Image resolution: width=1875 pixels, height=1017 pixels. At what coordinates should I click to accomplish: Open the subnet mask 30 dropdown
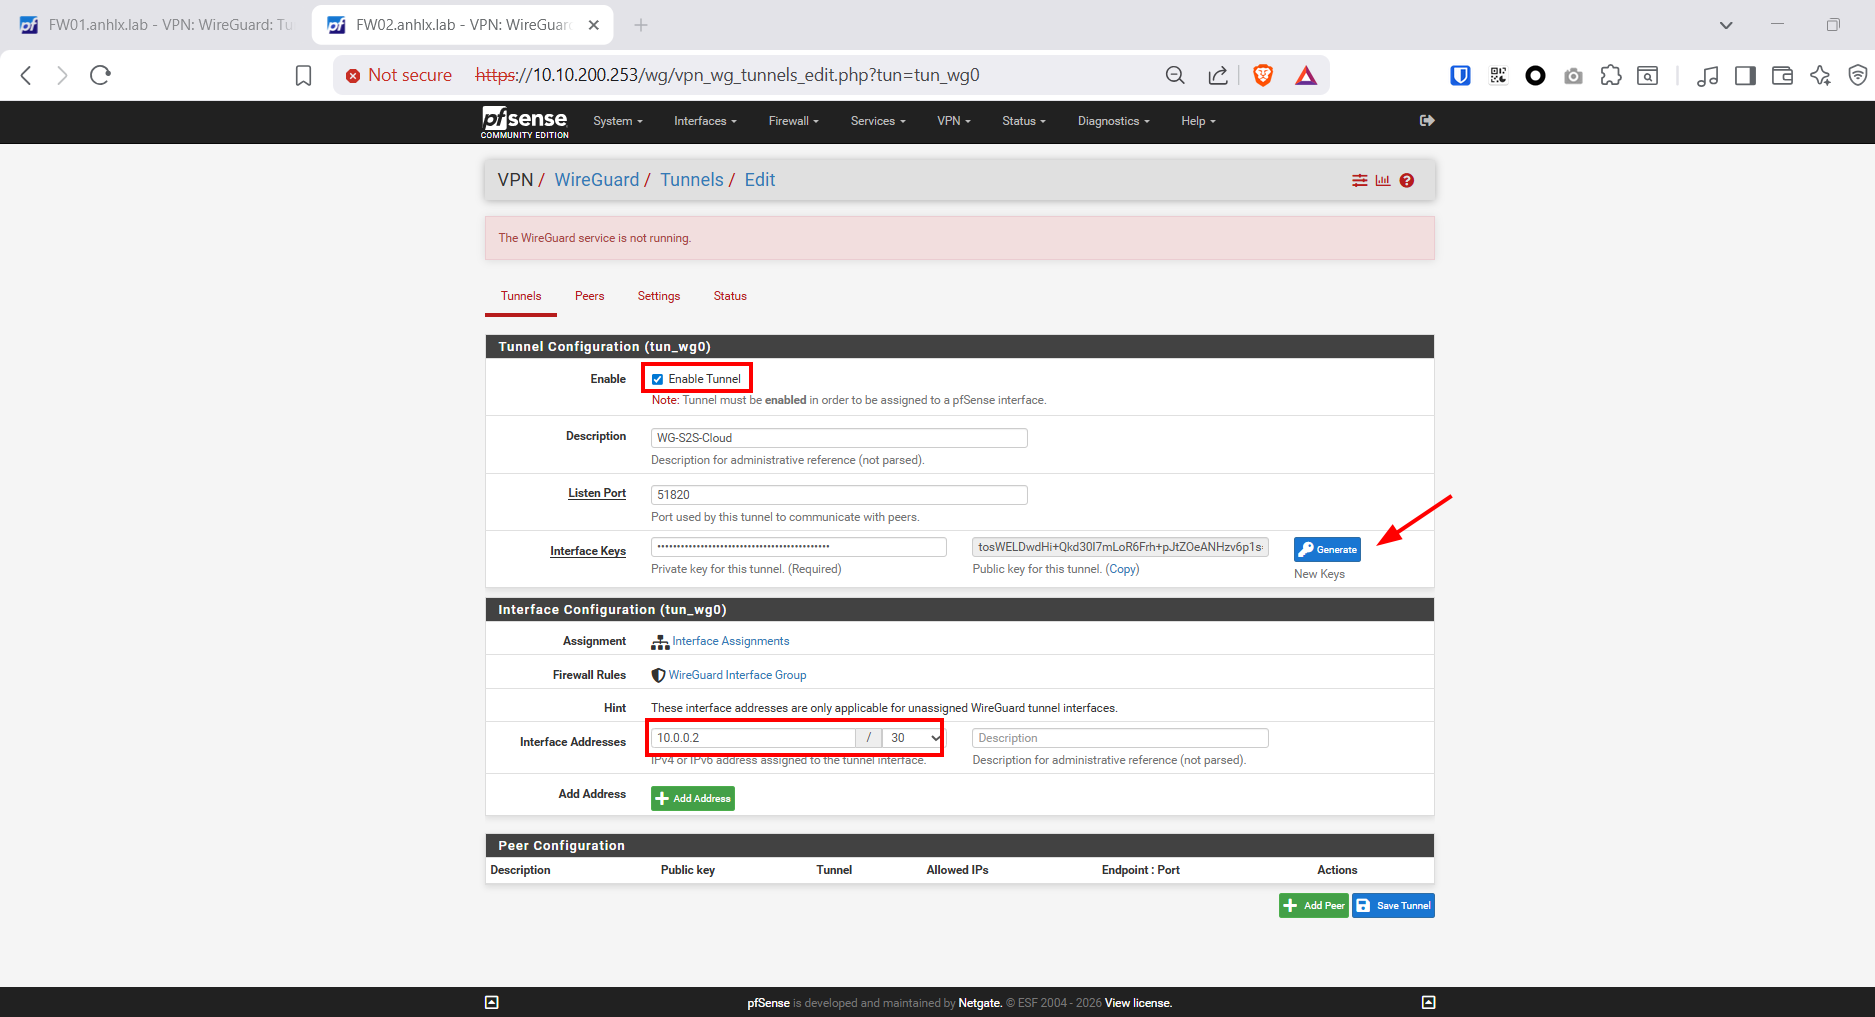[x=913, y=738]
